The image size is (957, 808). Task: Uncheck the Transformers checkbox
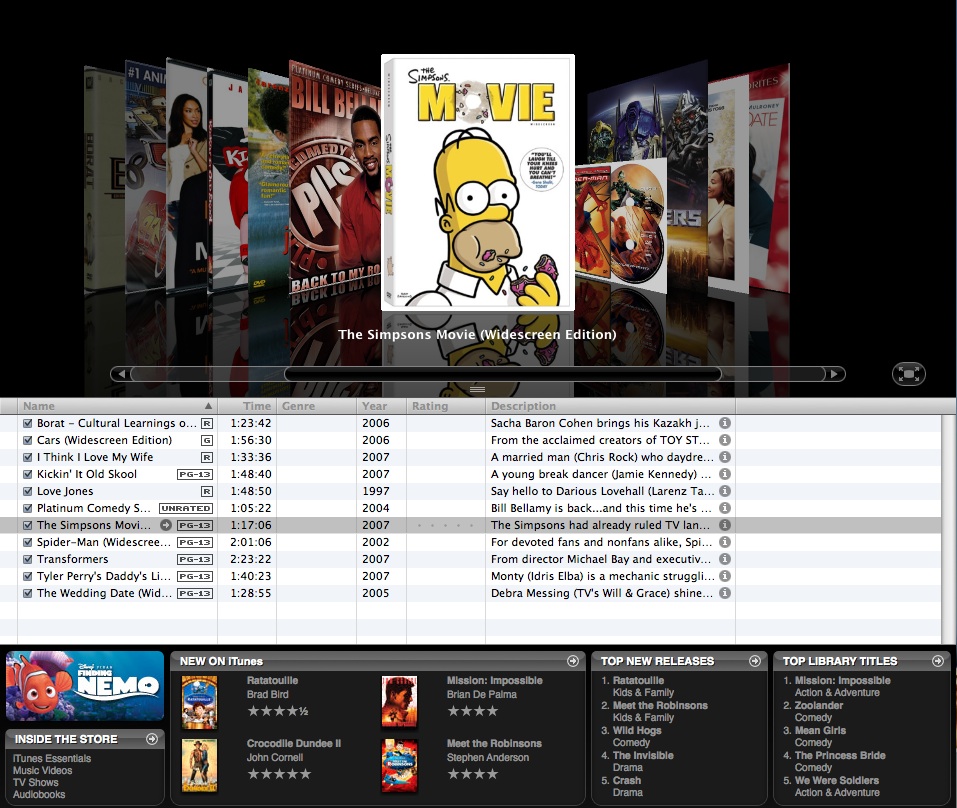point(27,559)
